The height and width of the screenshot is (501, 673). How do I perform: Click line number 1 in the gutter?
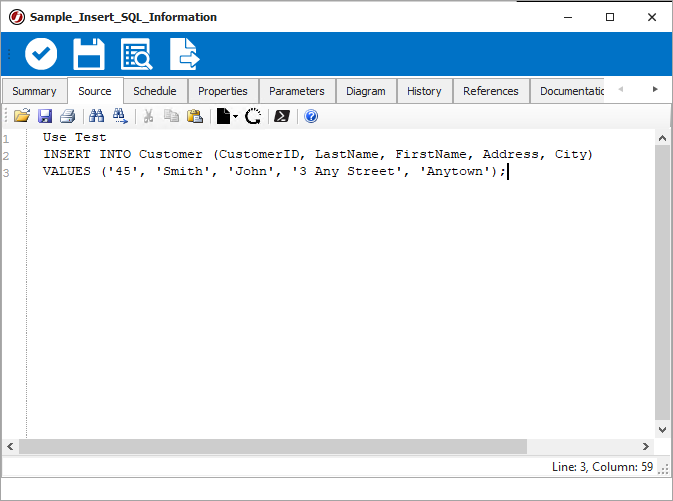click(x=6, y=139)
